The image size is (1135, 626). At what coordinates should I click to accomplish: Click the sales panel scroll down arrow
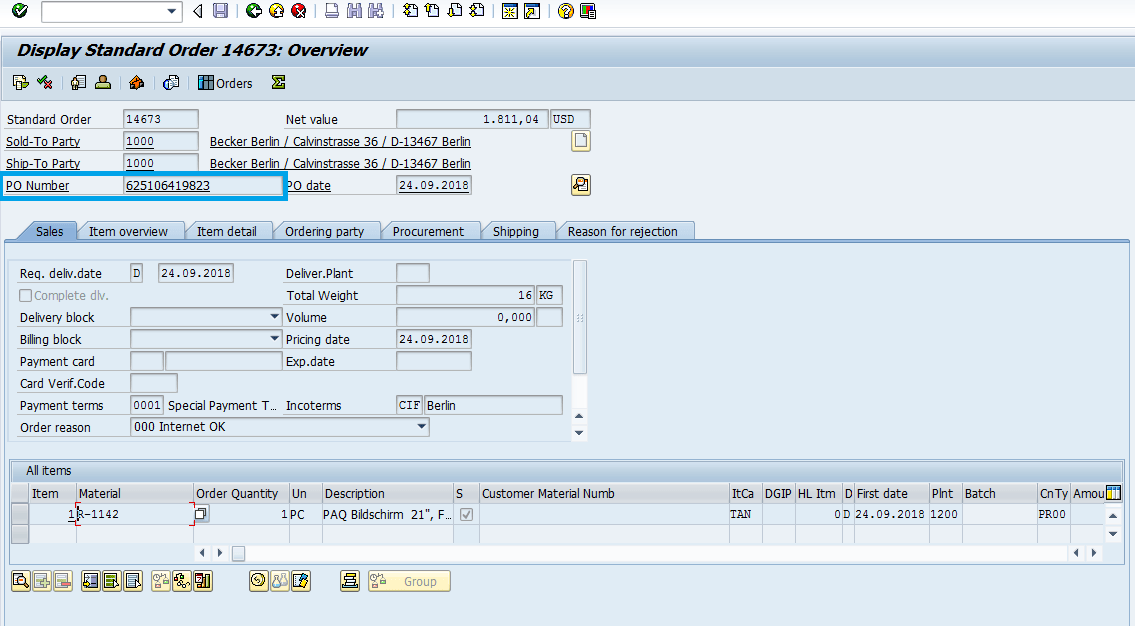[578, 433]
